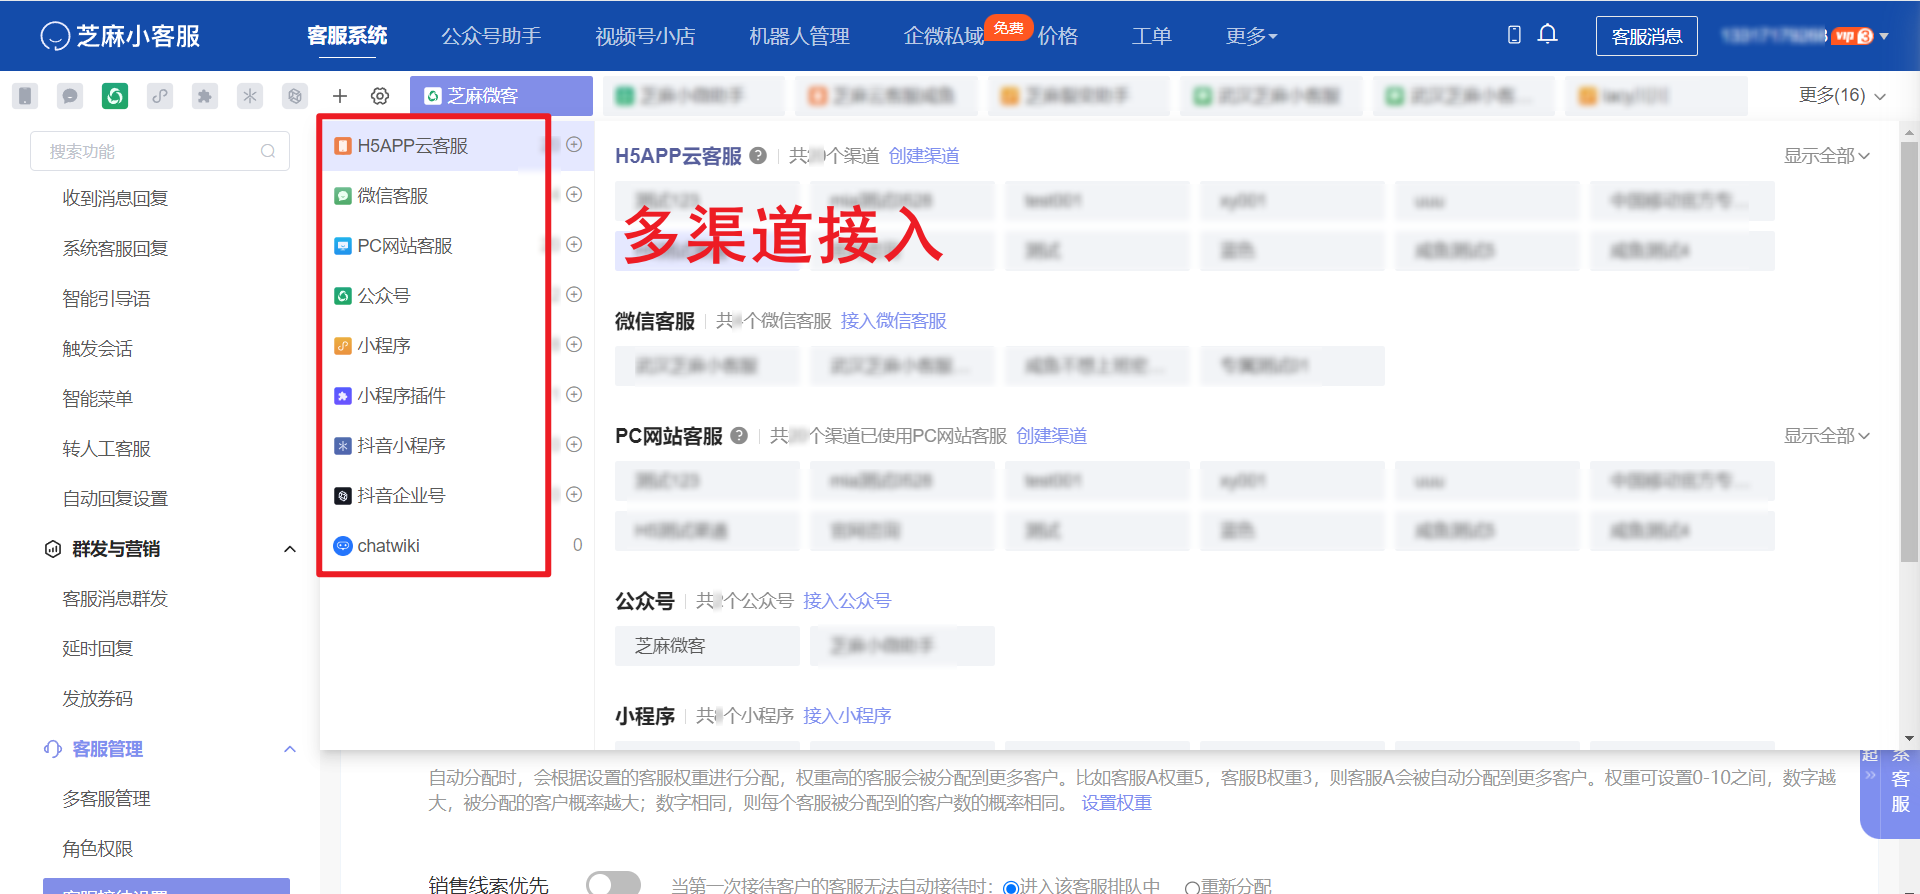The height and width of the screenshot is (894, 1920).
Task: Open the 工单 tab
Action: 1151,36
